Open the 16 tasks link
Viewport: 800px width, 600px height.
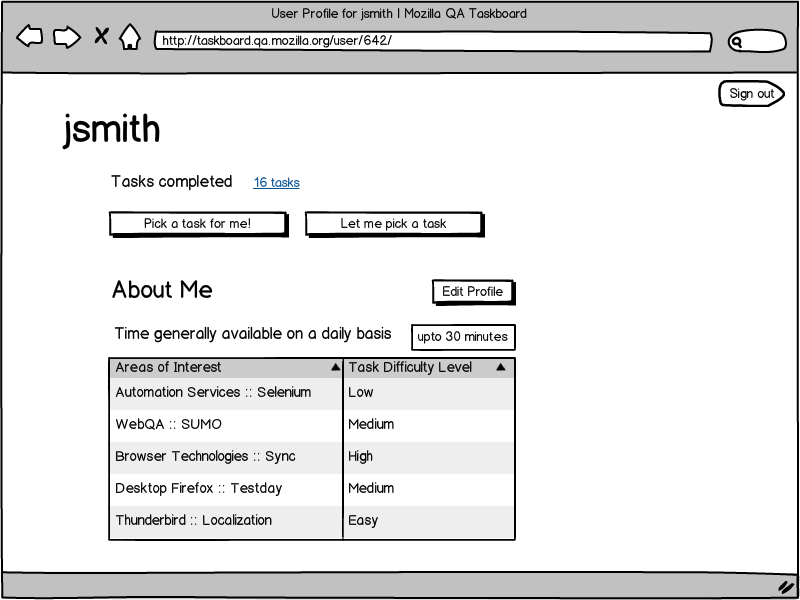coord(277,183)
